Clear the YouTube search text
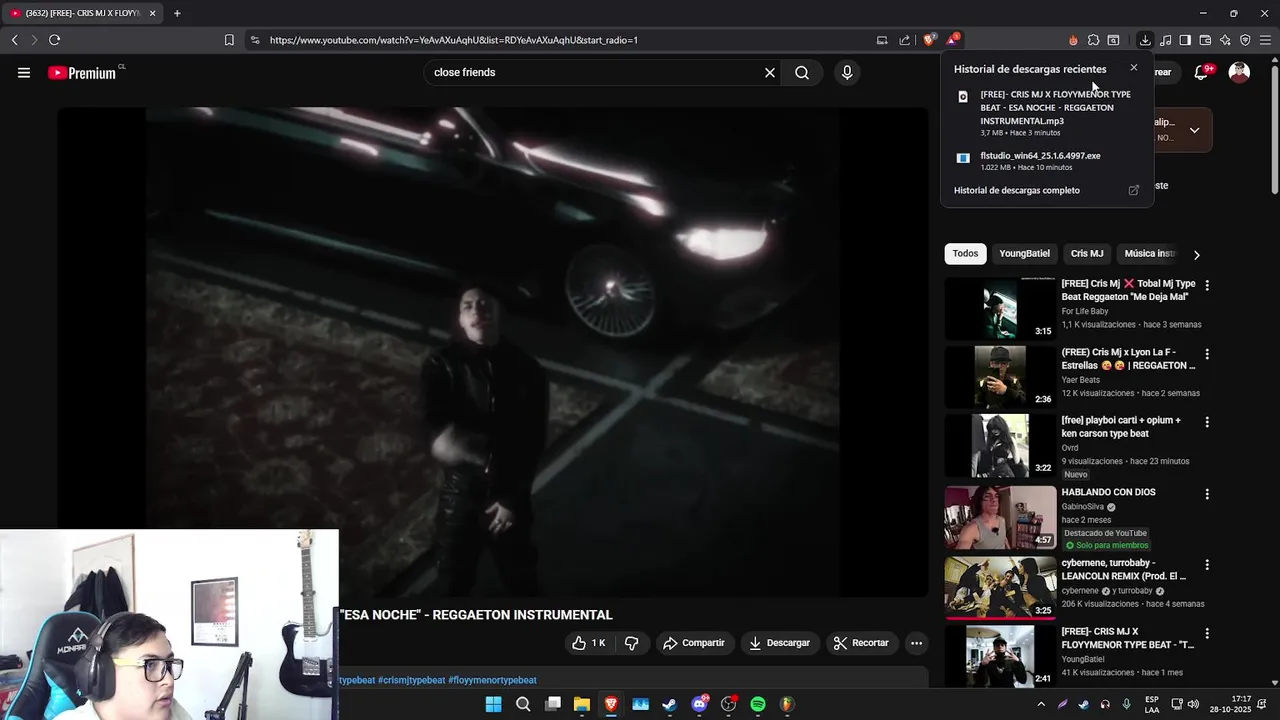This screenshot has width=1280, height=720. (x=770, y=72)
